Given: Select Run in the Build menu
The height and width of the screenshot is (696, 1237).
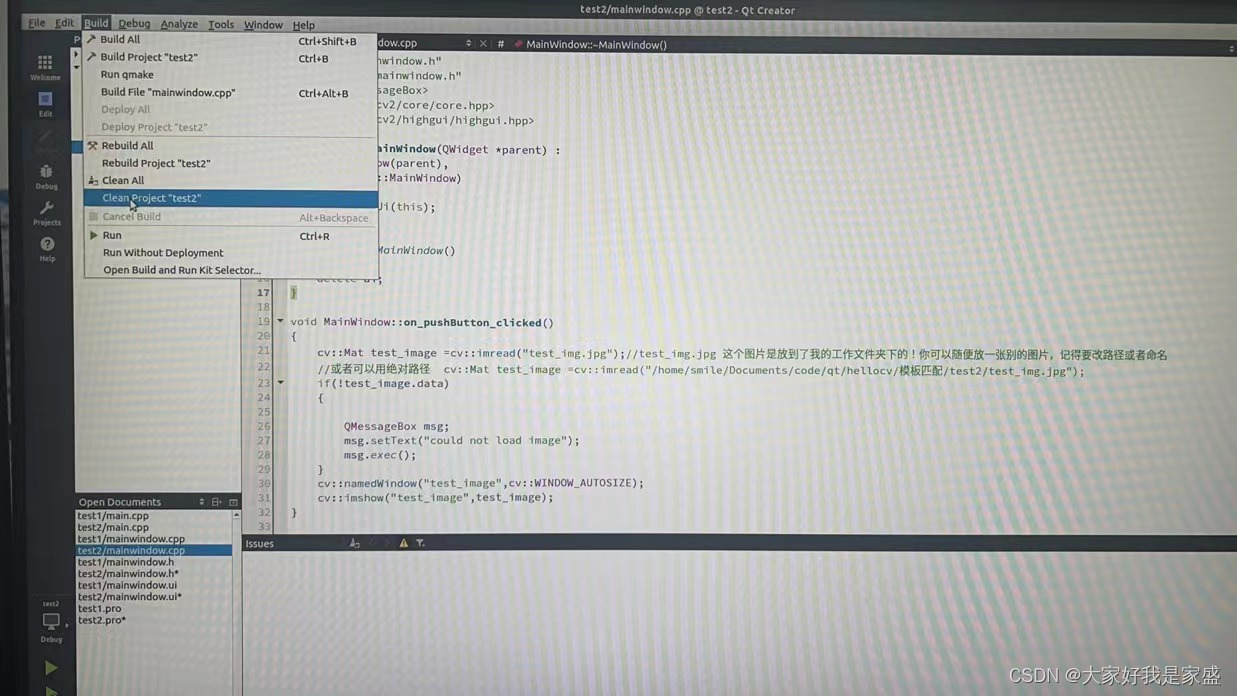Looking at the screenshot, I should 230,235.
